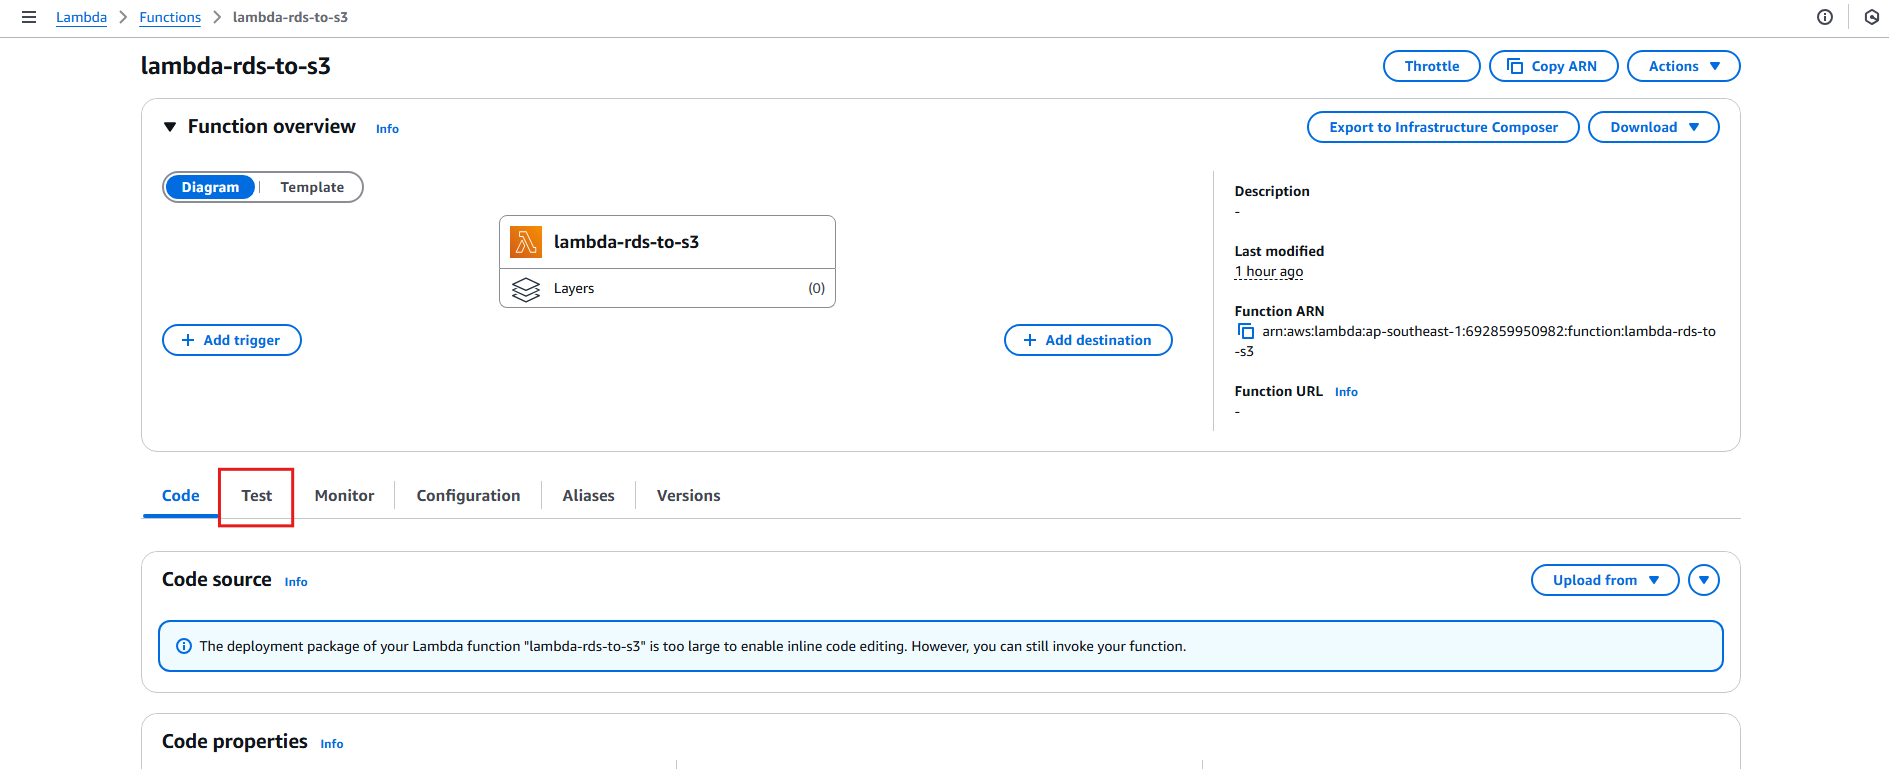Click the info circle icon in top bar
Viewport: 1889px width, 769px height.
coord(1825,17)
